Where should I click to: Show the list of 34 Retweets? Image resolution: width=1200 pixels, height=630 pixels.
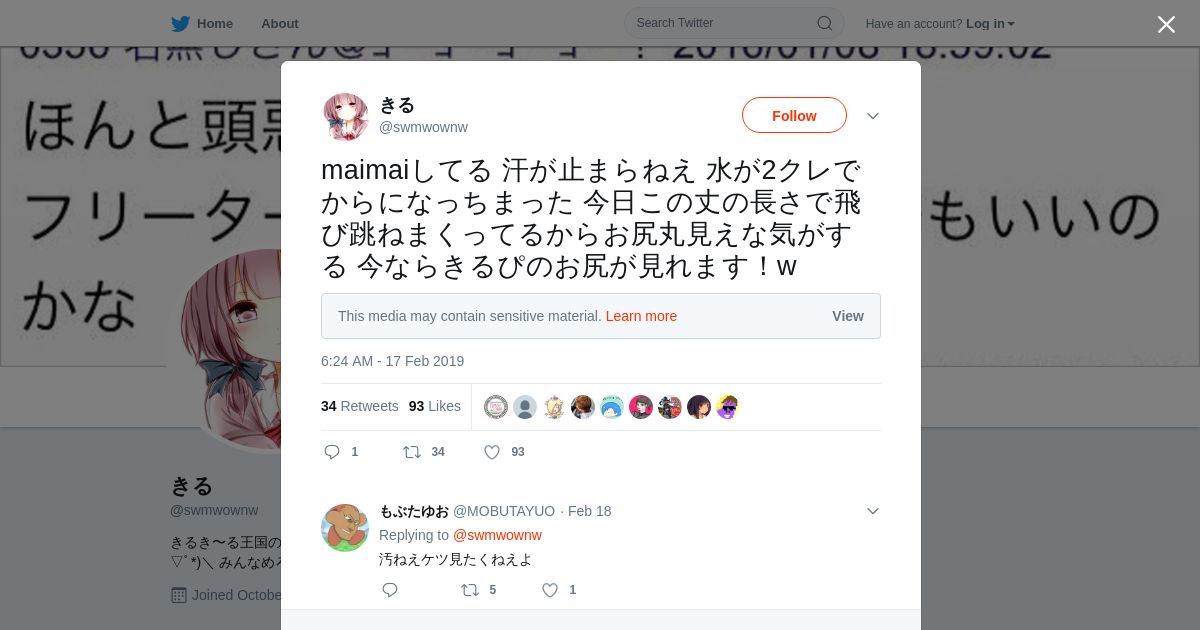click(x=359, y=406)
